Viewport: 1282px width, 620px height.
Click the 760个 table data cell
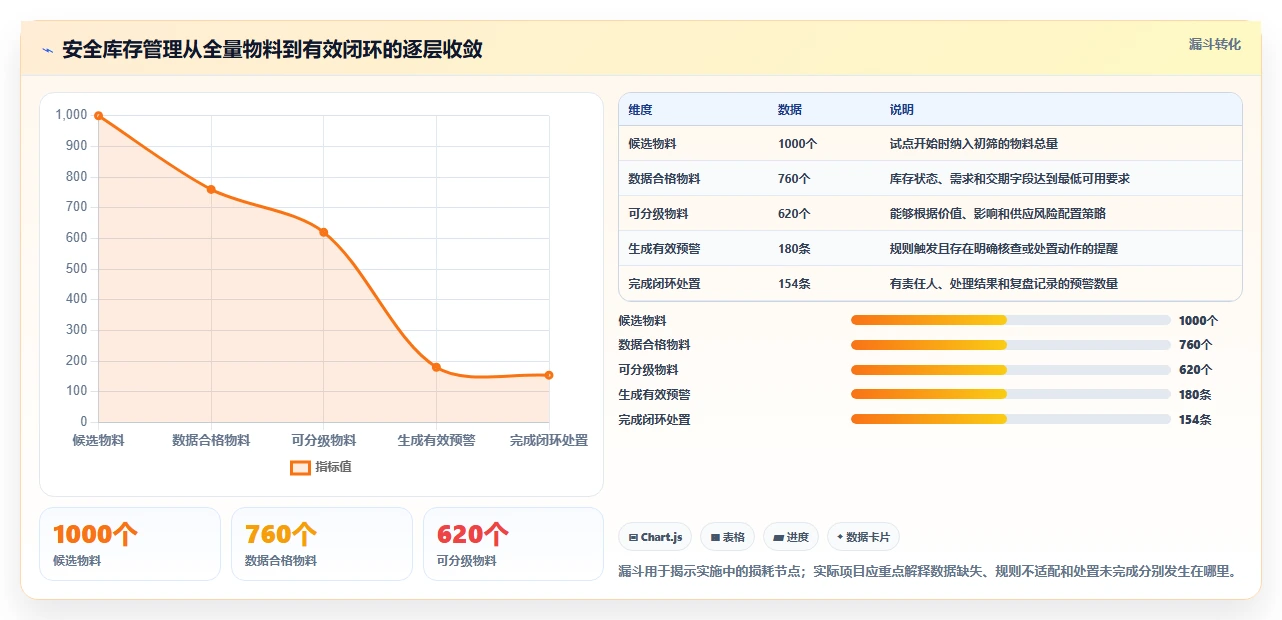(x=795, y=179)
